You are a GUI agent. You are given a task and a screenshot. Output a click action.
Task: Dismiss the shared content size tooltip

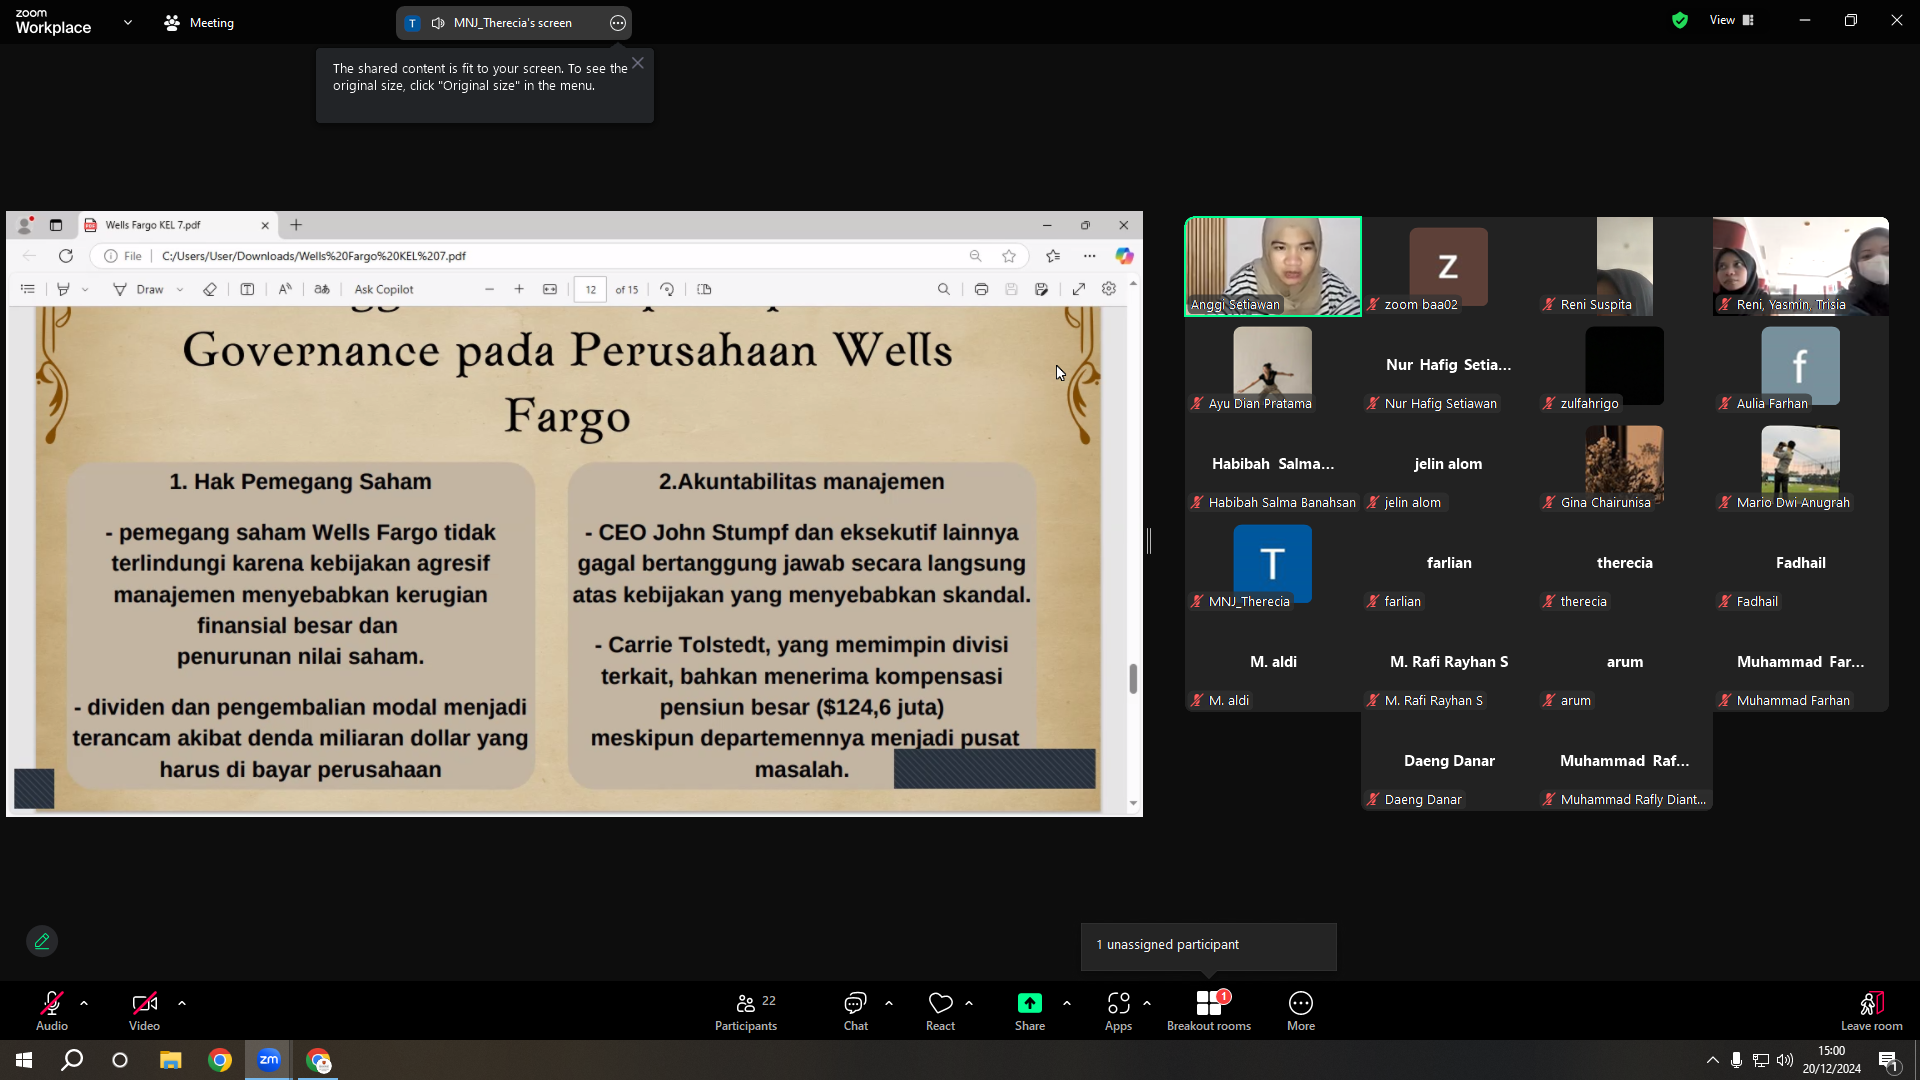coord(638,63)
